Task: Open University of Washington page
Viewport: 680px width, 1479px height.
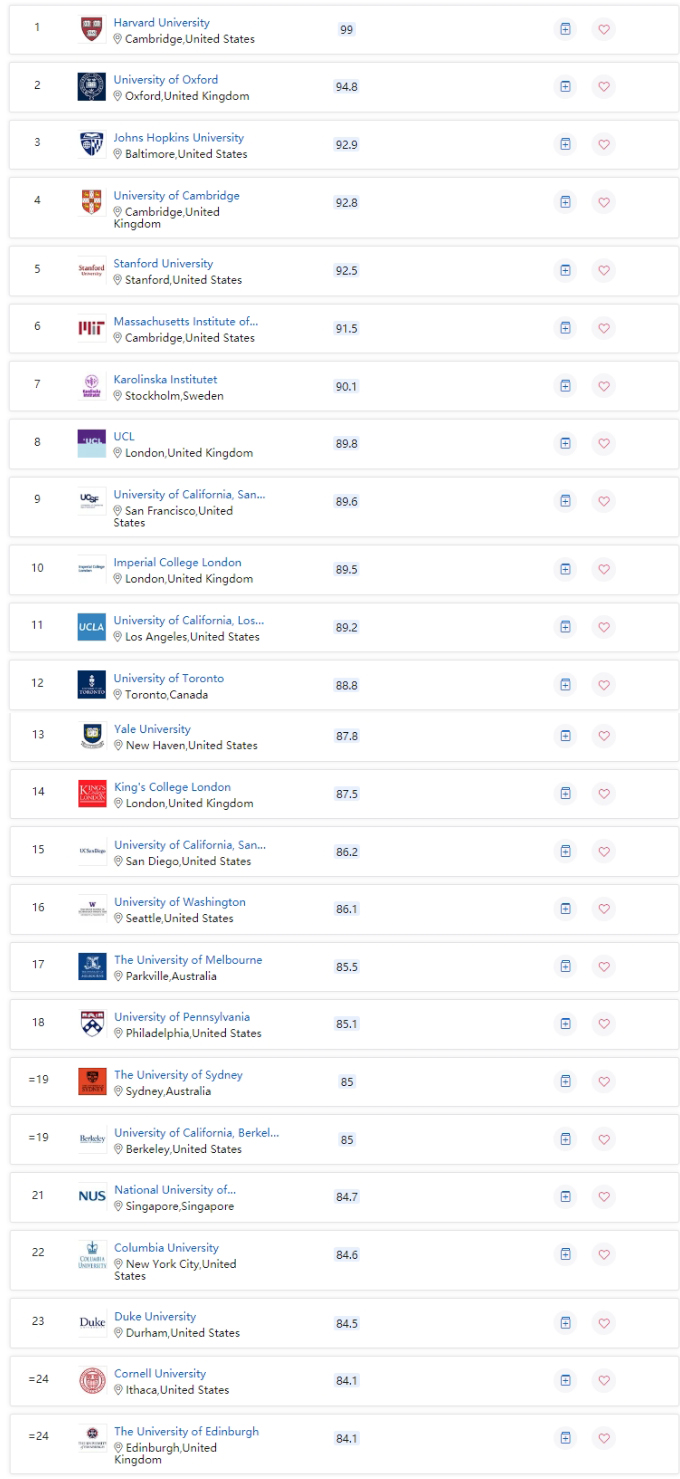Action: [x=179, y=902]
